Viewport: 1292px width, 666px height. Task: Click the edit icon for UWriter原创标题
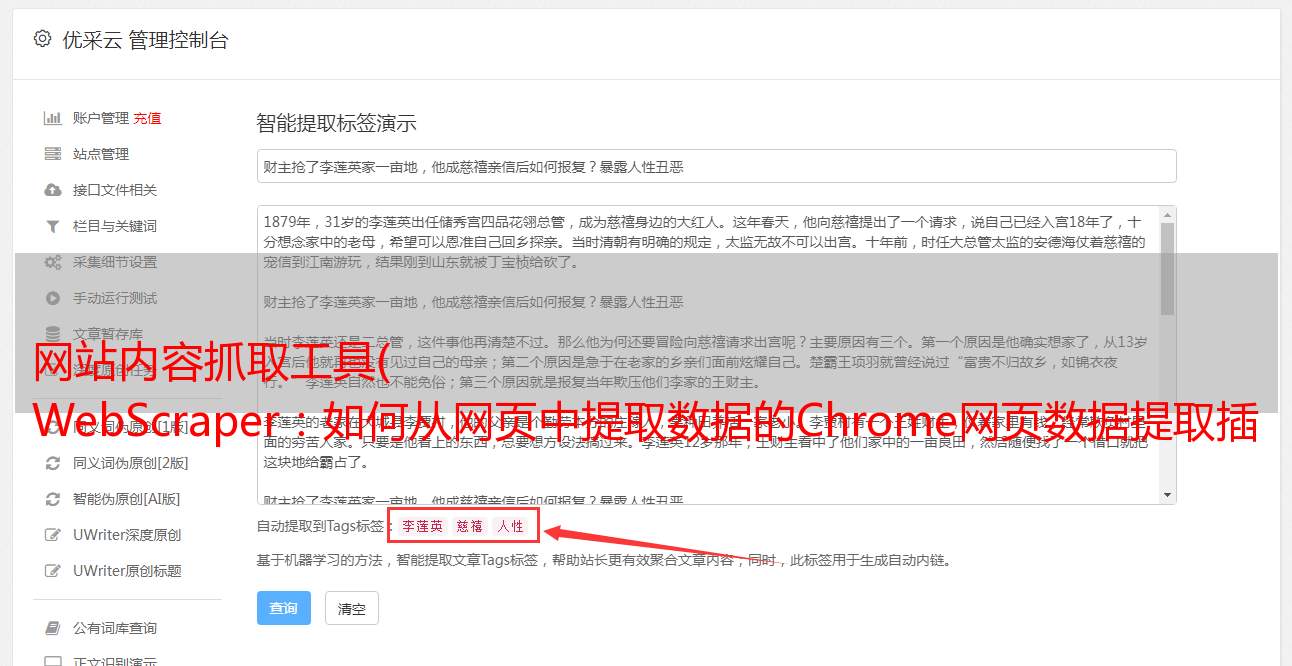[x=53, y=571]
